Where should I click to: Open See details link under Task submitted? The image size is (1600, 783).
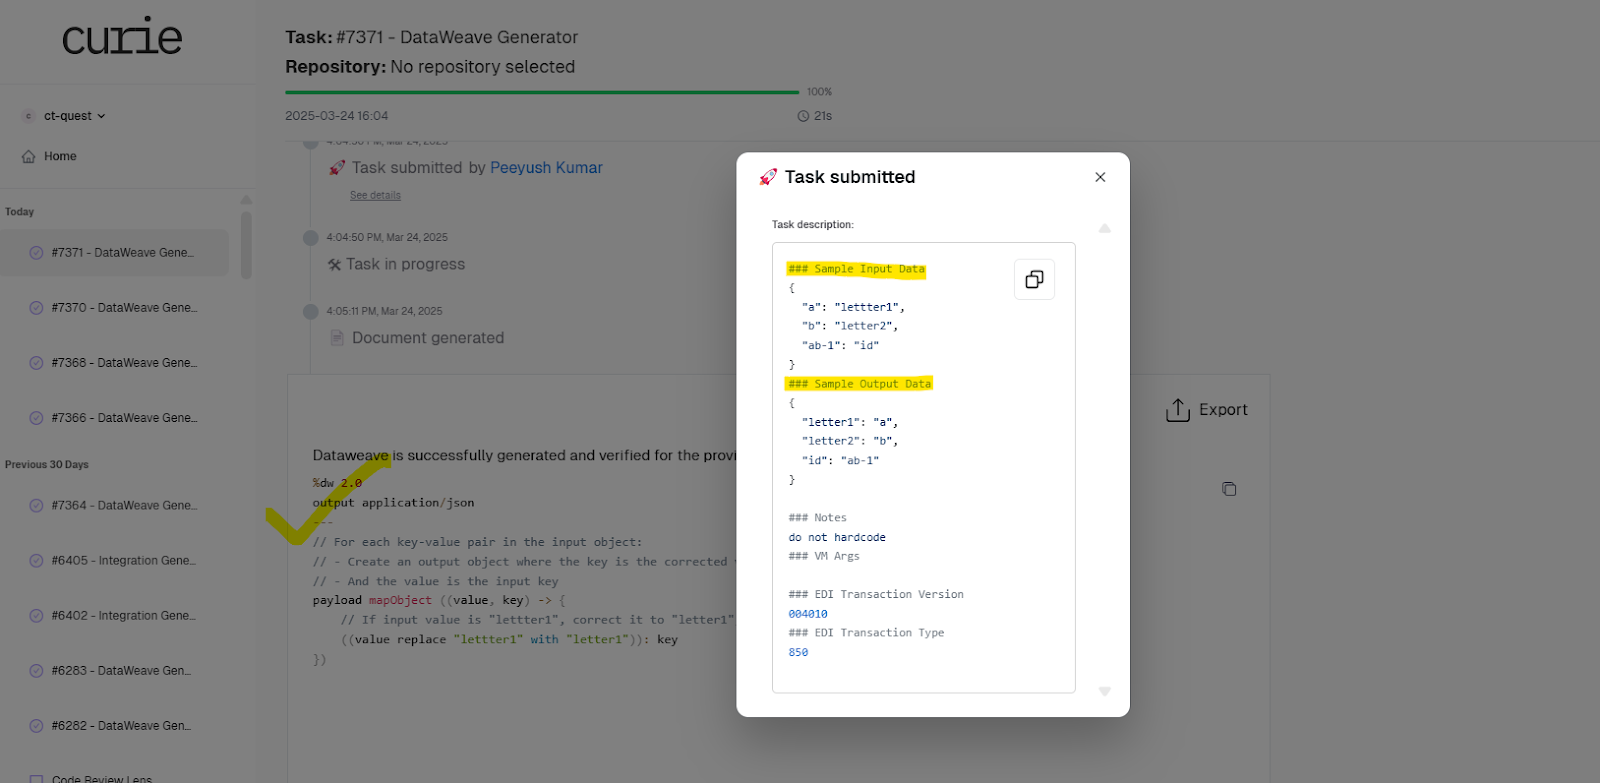(375, 196)
